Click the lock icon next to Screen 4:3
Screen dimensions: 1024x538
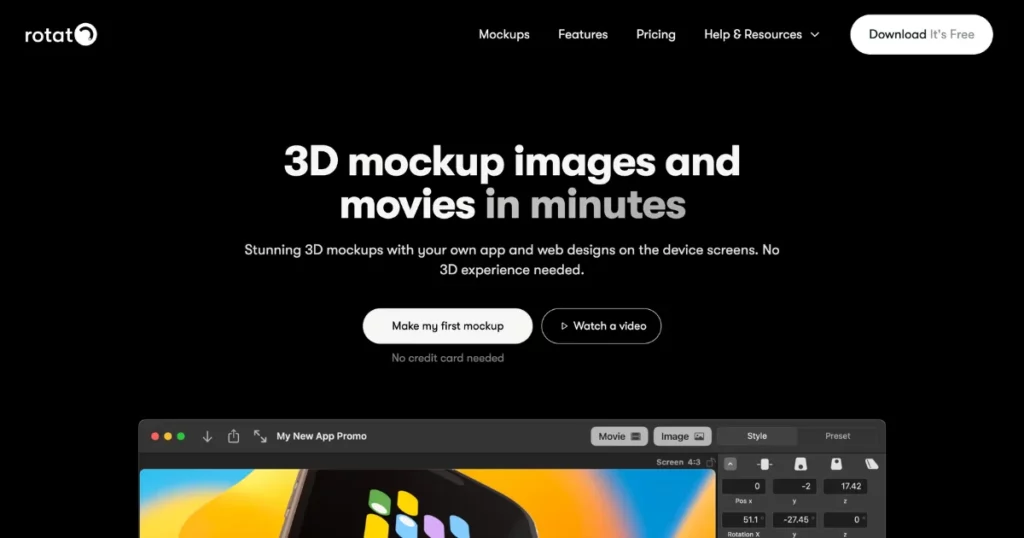pyautogui.click(x=711, y=462)
